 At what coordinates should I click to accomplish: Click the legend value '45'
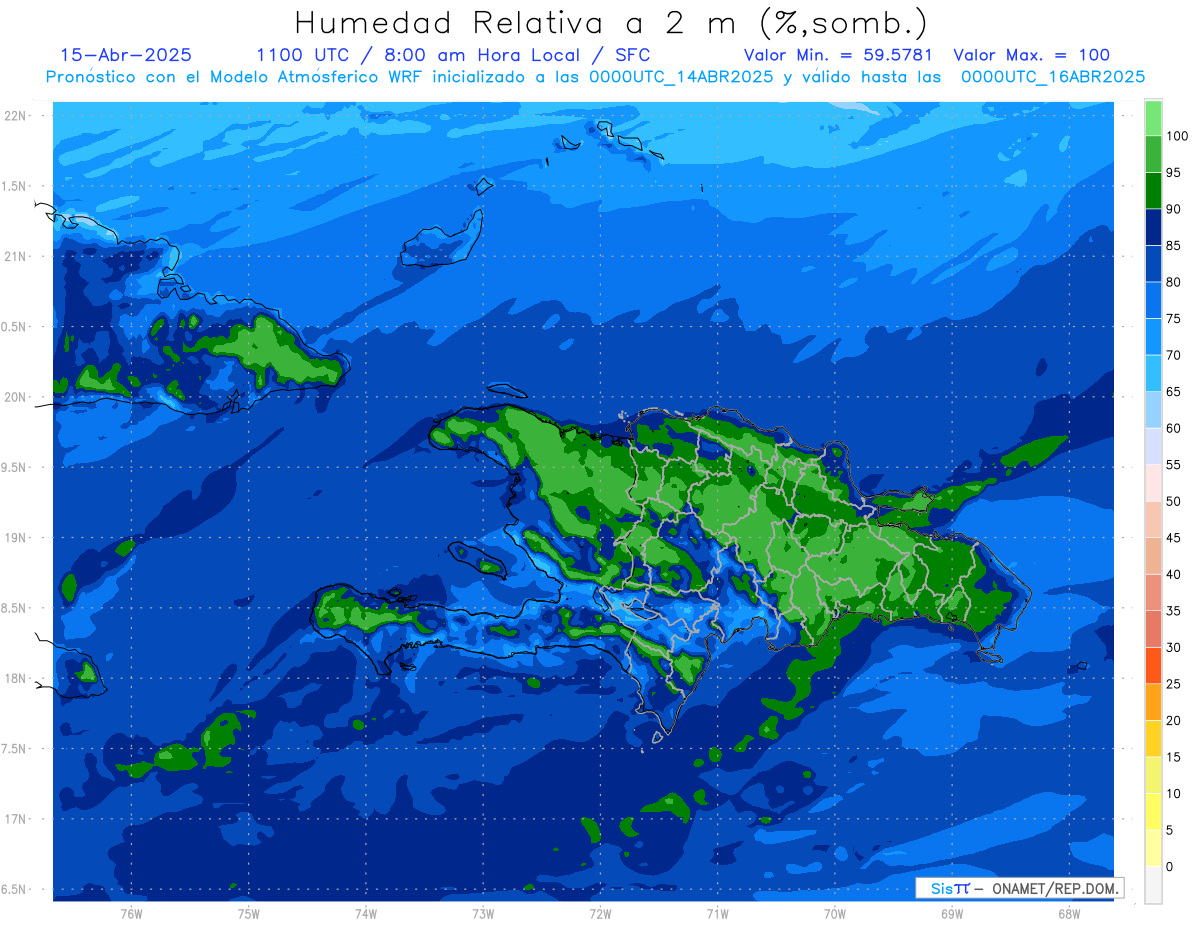(x=1173, y=538)
